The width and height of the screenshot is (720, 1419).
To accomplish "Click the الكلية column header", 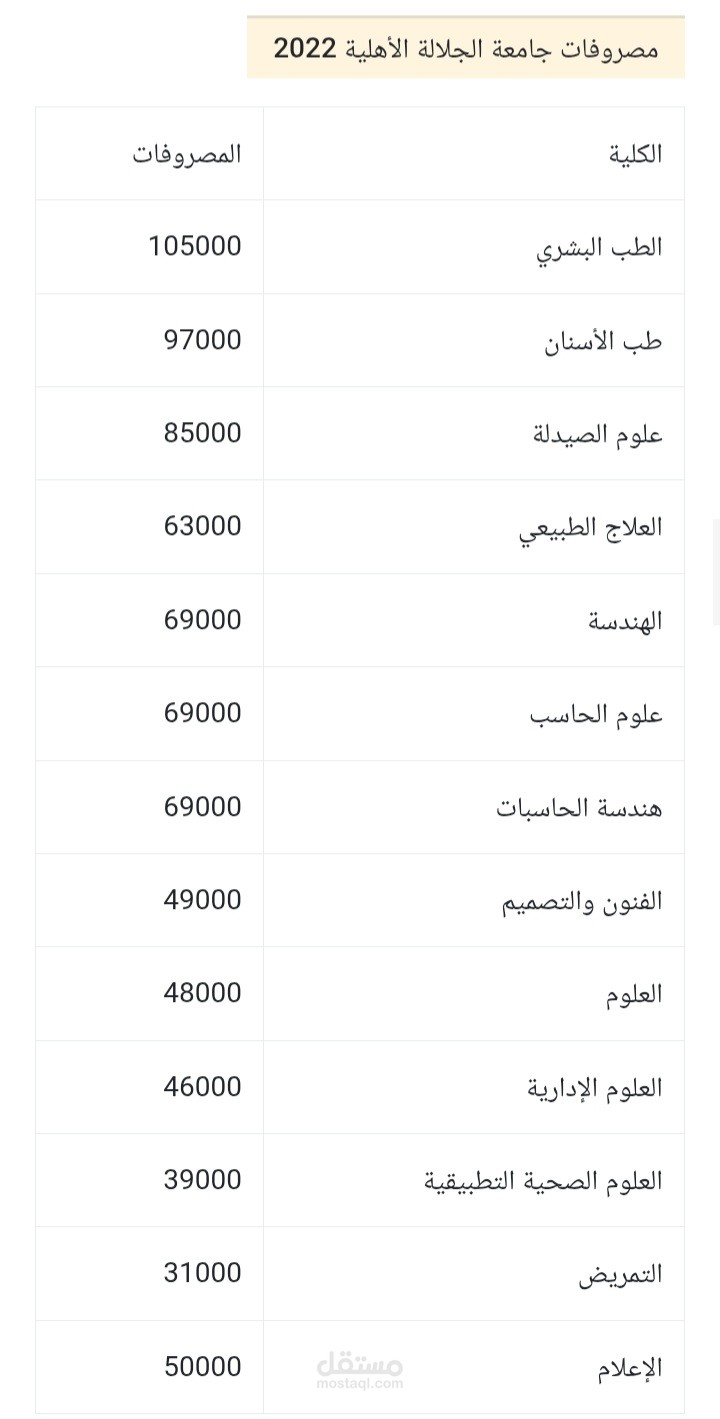I will click(x=635, y=155).
